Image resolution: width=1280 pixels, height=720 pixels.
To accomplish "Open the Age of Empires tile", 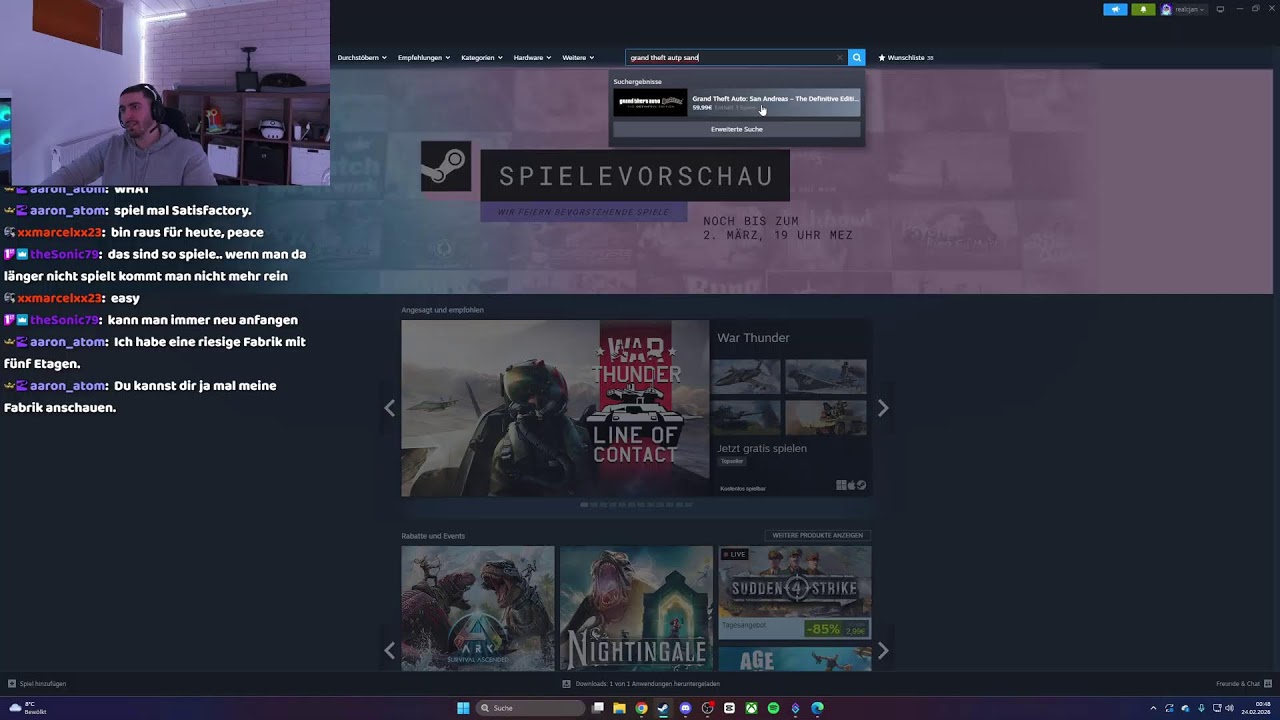I will 795,659.
